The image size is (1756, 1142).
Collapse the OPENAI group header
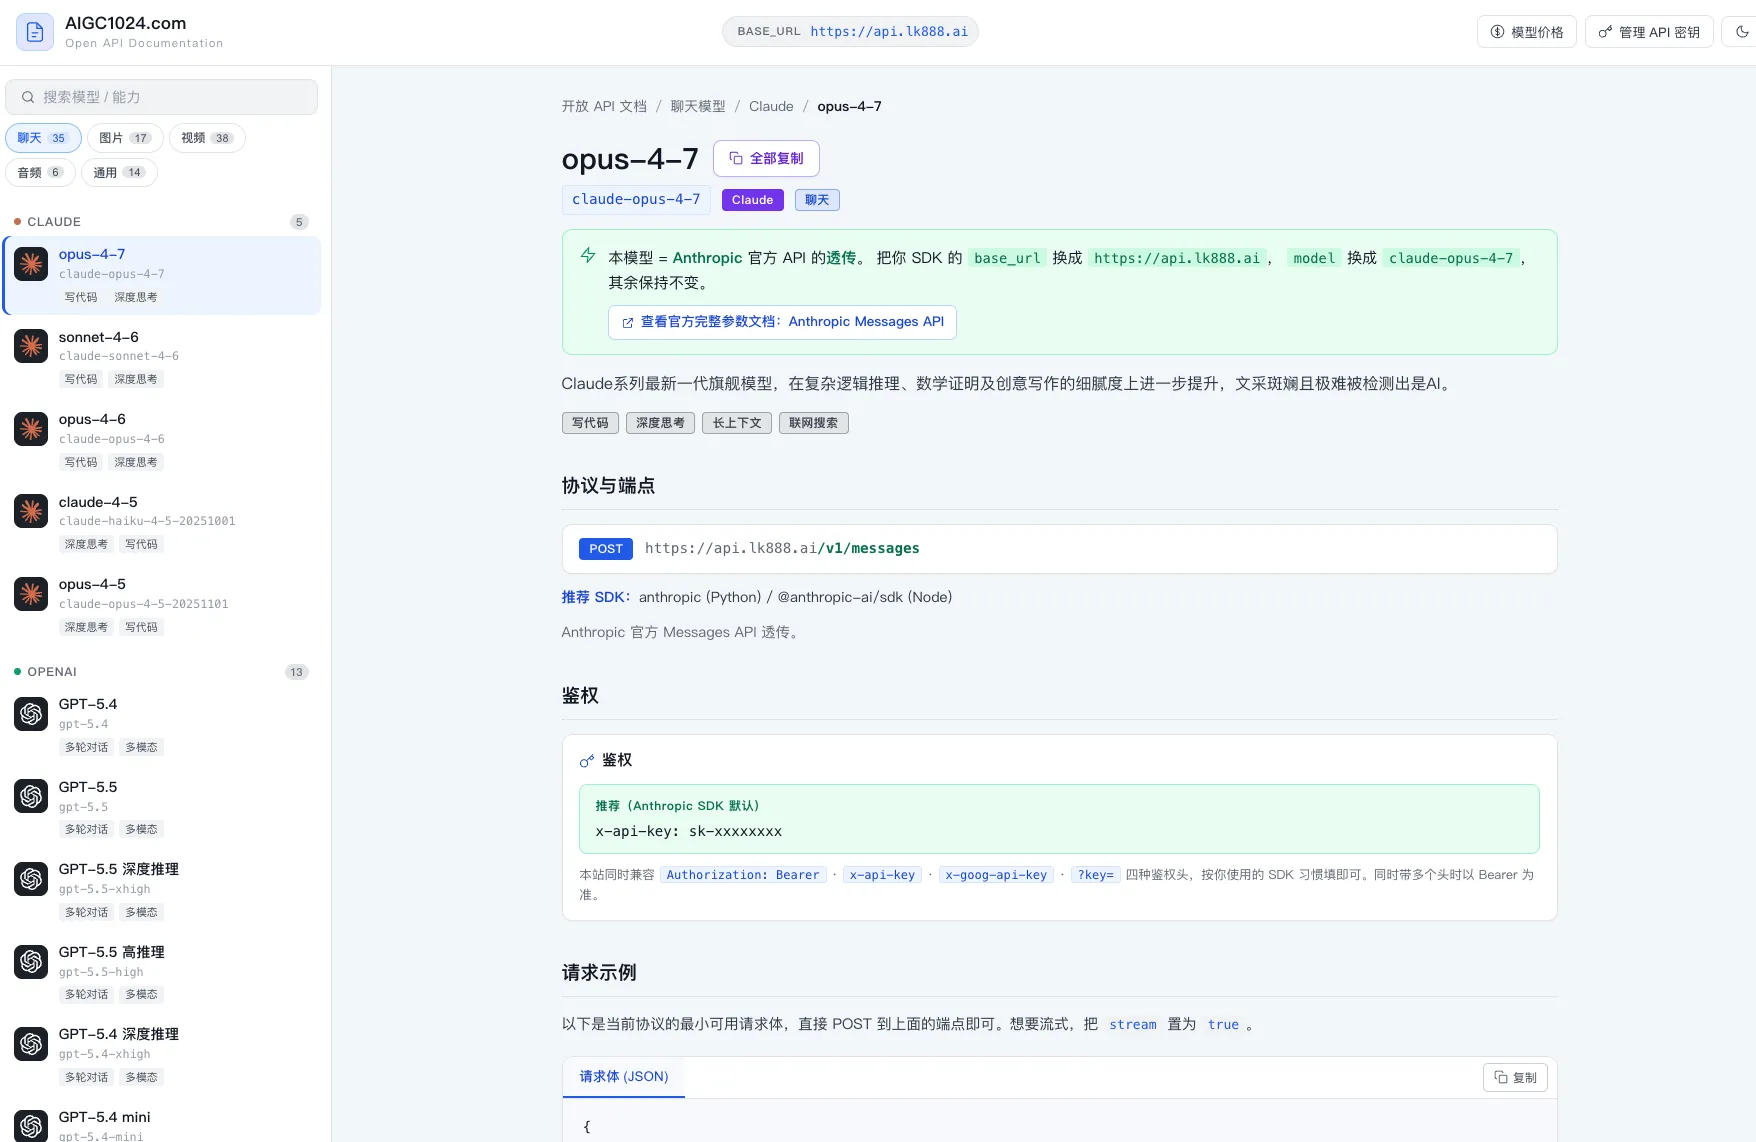(161, 672)
